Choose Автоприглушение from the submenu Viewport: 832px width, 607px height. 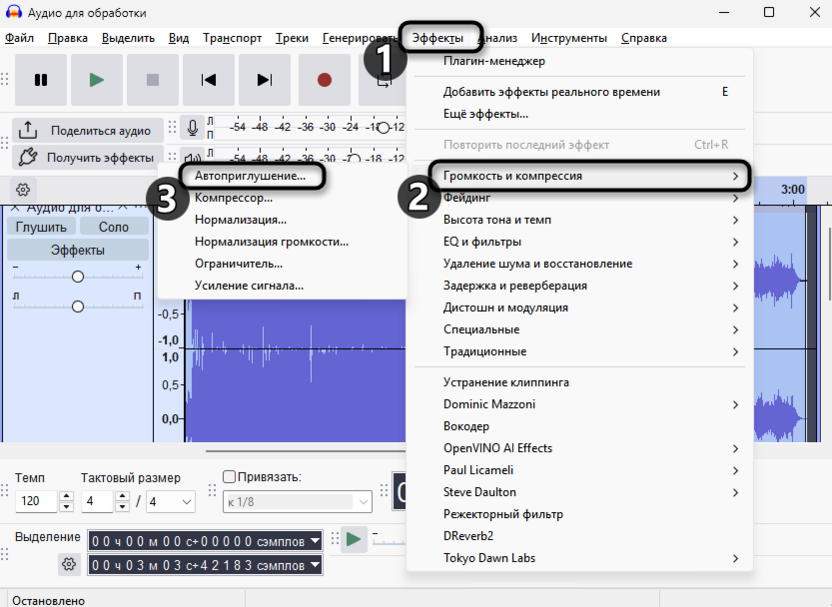(x=251, y=176)
